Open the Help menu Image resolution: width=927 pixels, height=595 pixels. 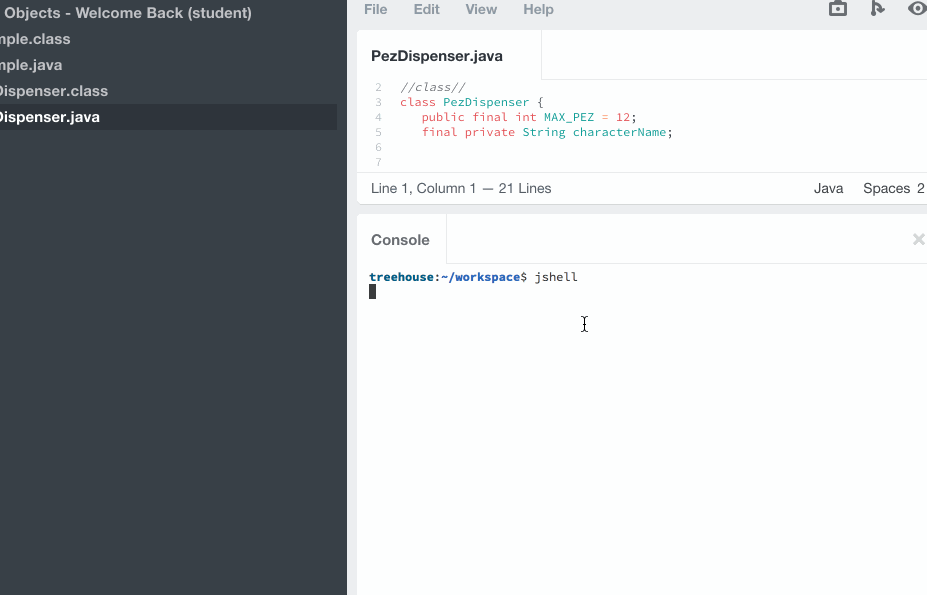coord(538,9)
